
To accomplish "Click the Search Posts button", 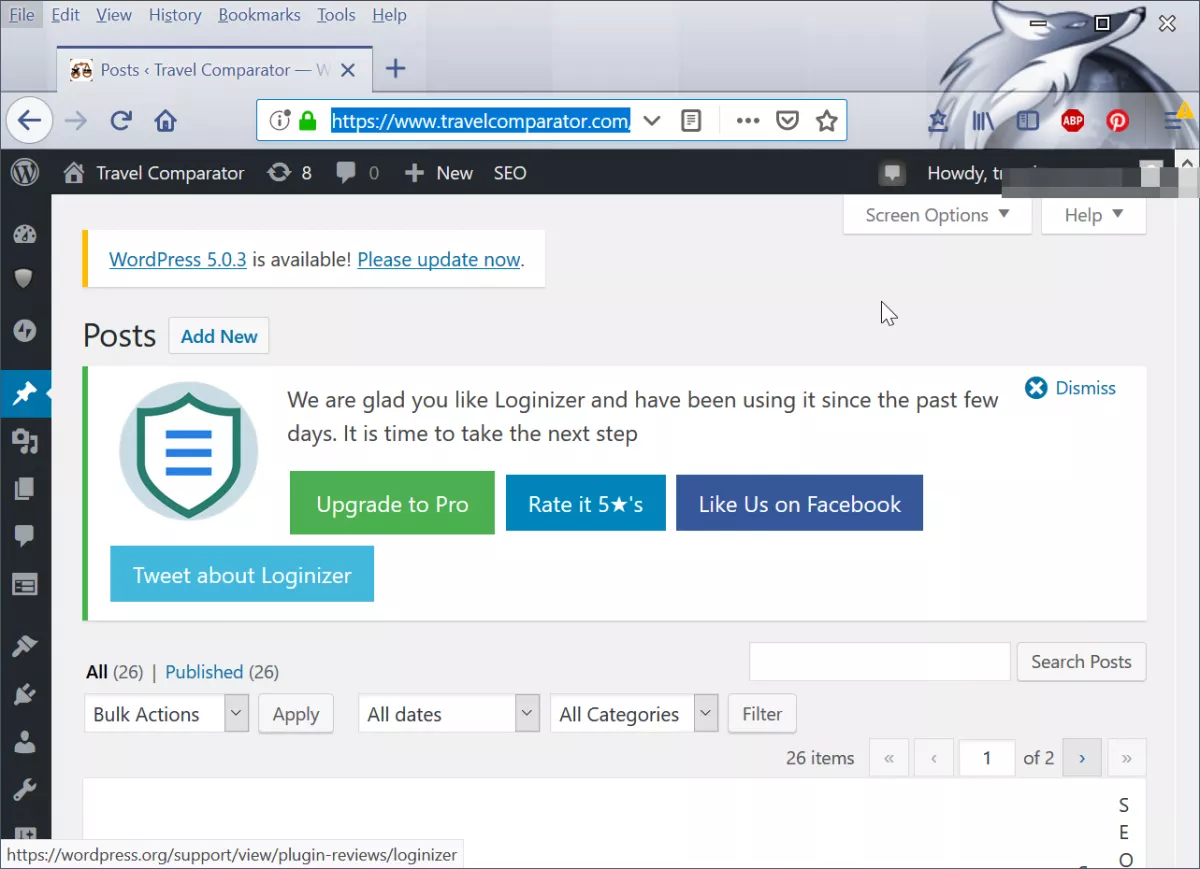I will click(x=1082, y=661).
